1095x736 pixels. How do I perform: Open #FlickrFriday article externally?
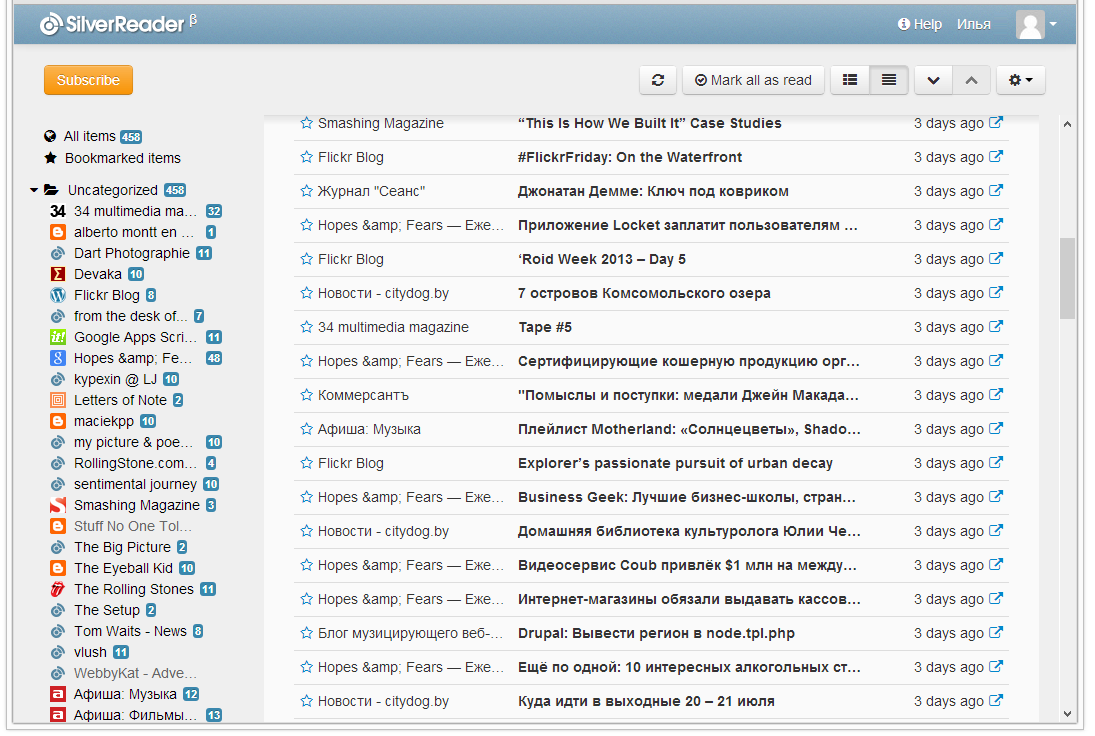996,156
